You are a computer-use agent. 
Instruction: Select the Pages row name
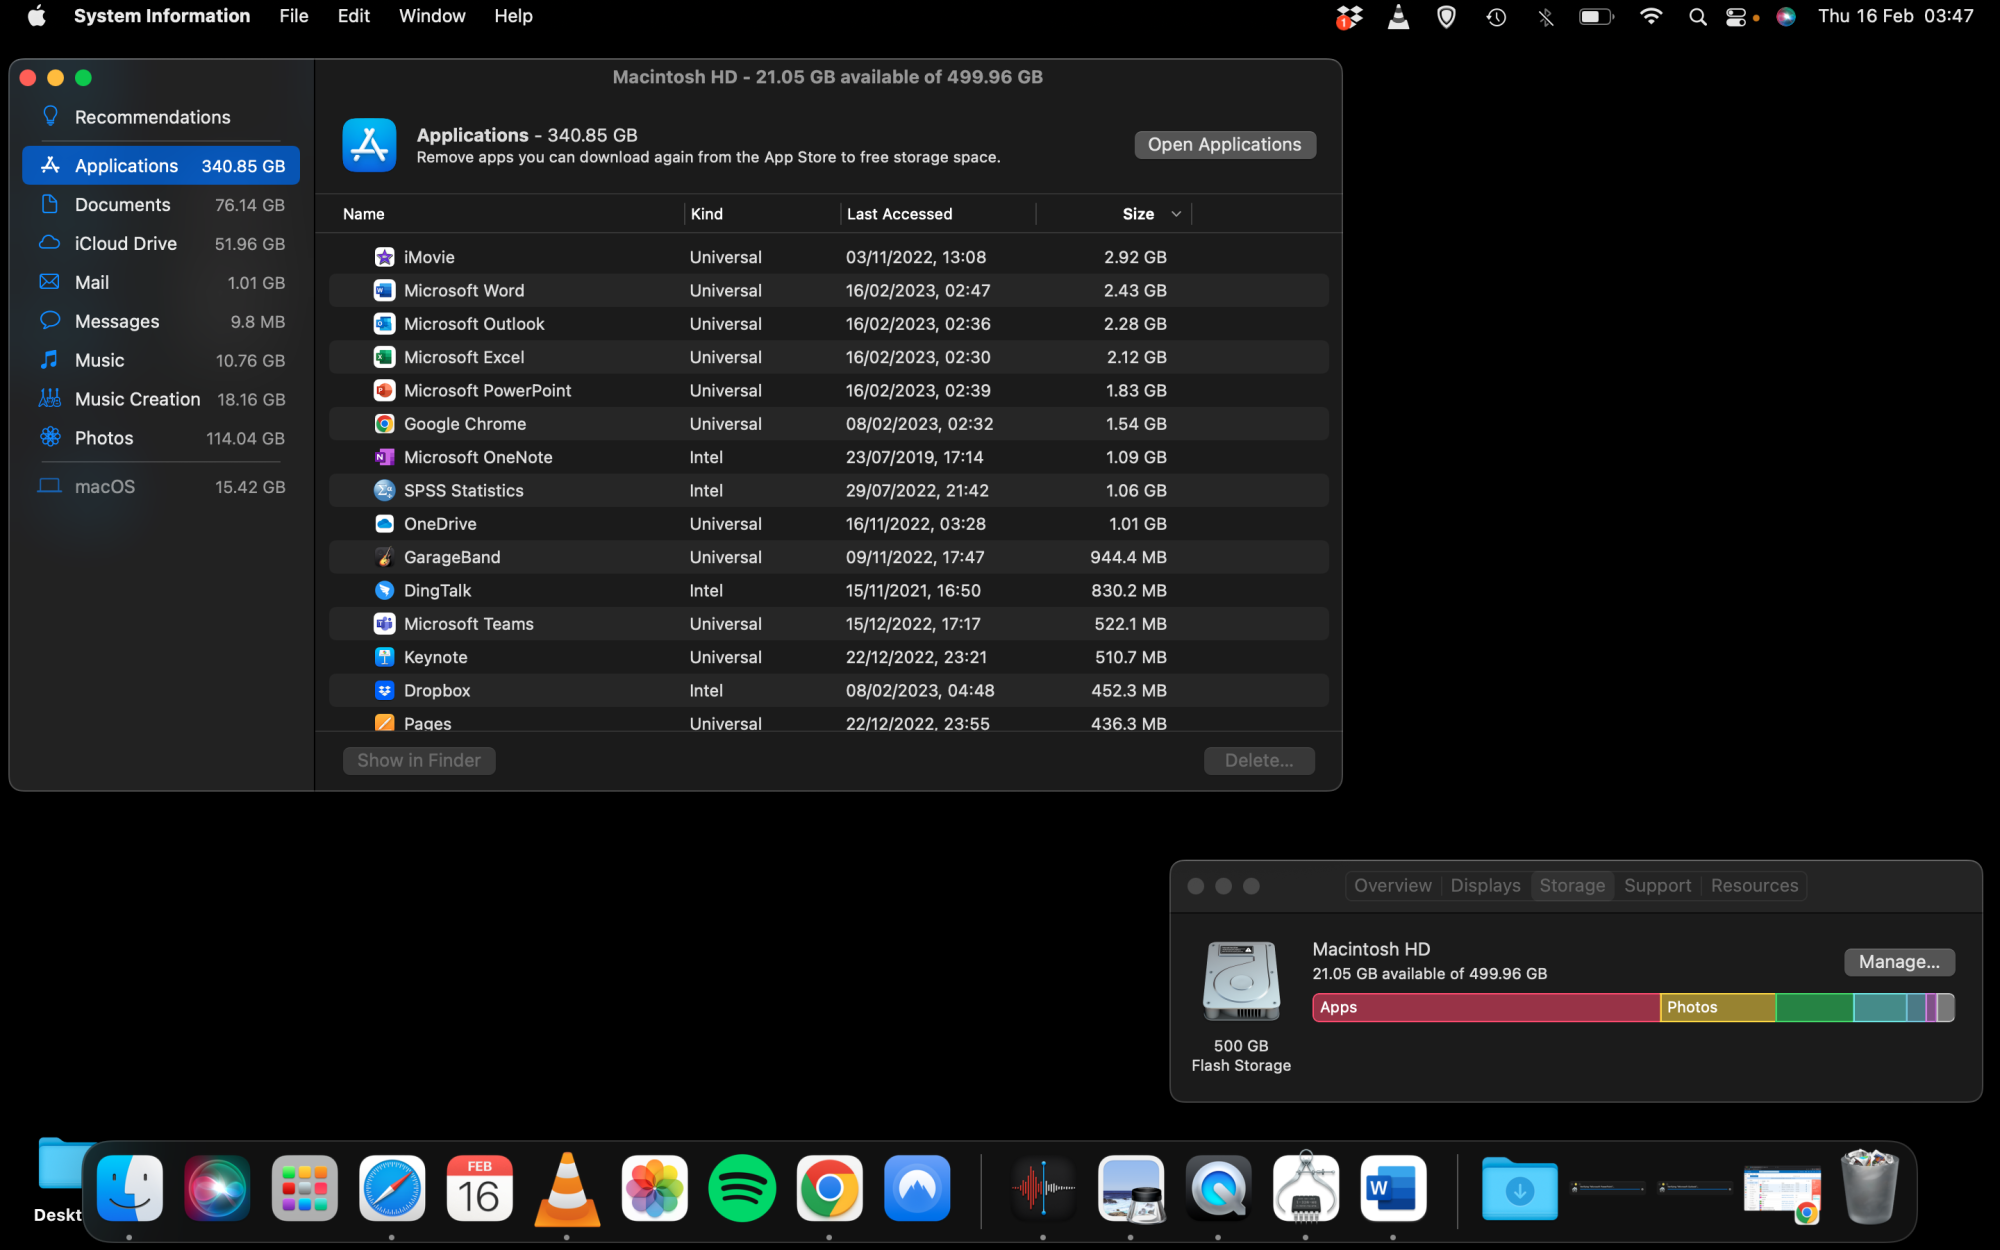click(x=427, y=723)
